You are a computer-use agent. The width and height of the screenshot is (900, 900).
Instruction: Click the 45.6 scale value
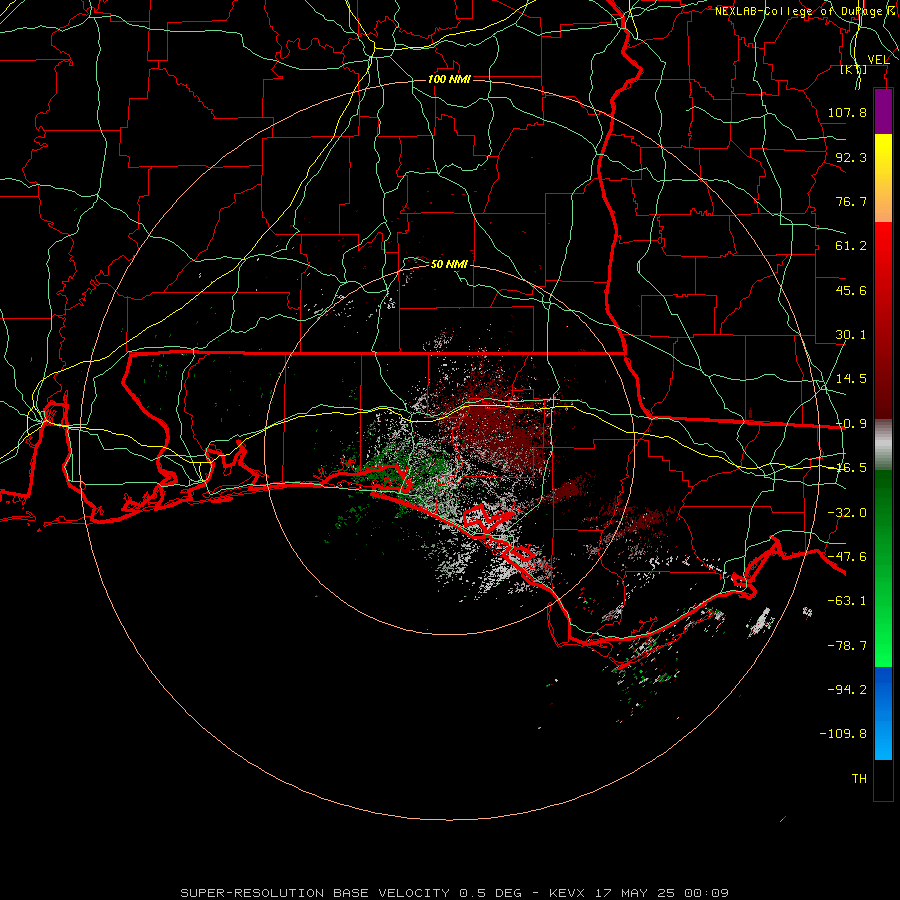point(851,290)
